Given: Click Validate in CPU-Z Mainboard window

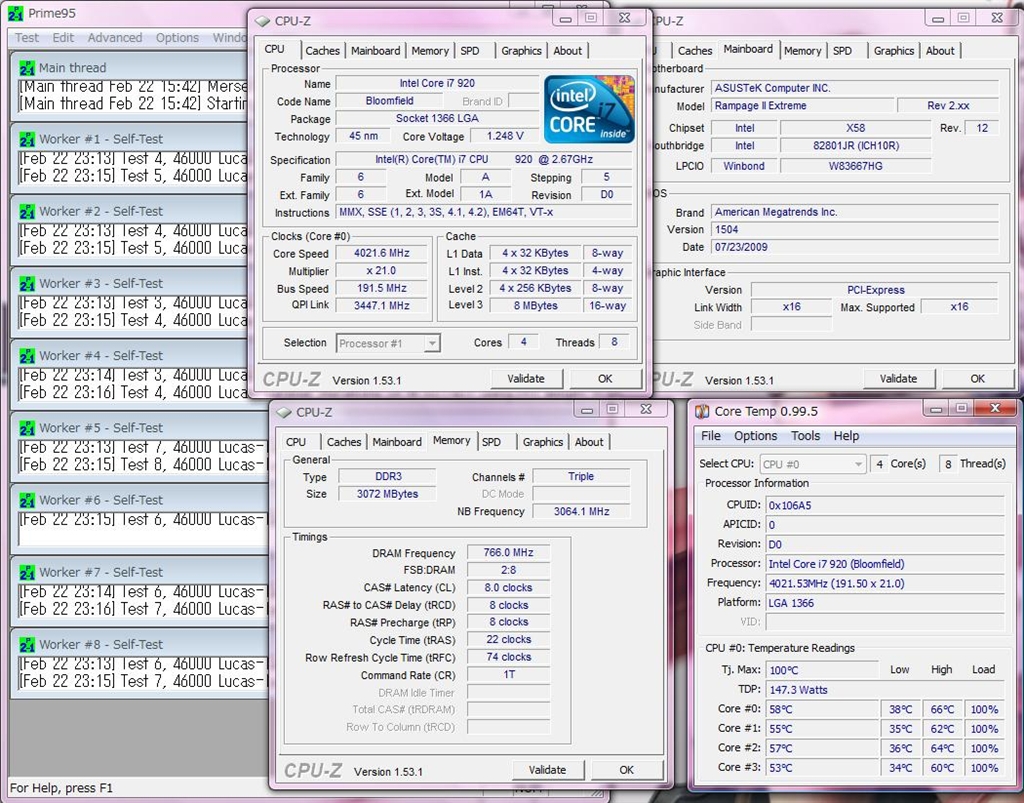Looking at the screenshot, I should tap(899, 379).
